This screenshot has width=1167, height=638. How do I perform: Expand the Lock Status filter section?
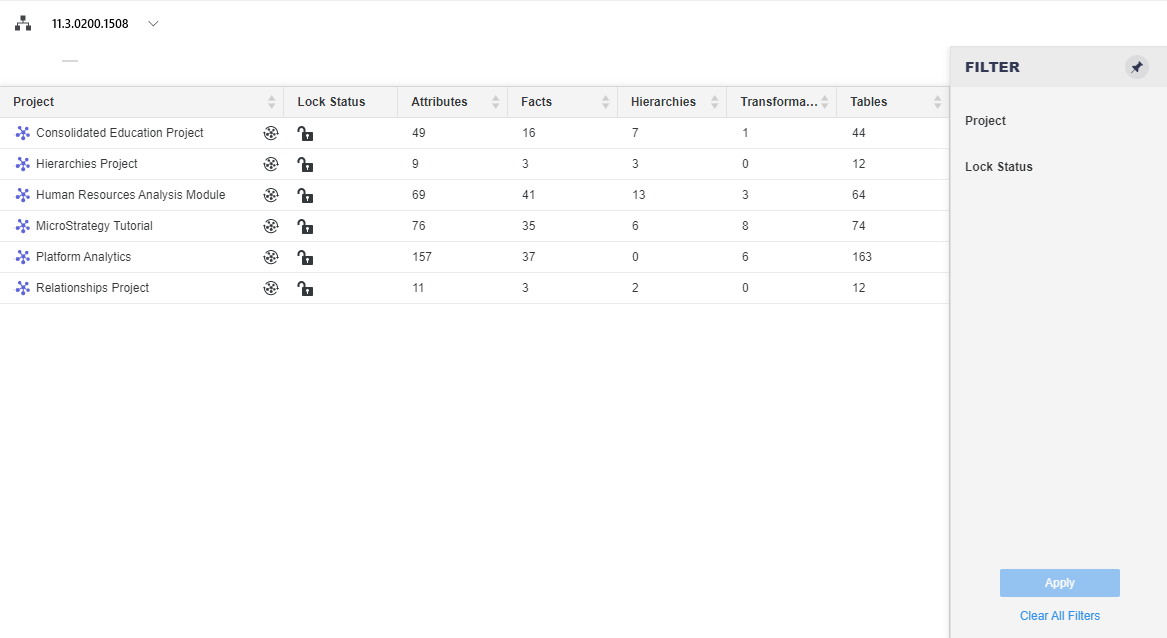point(998,167)
